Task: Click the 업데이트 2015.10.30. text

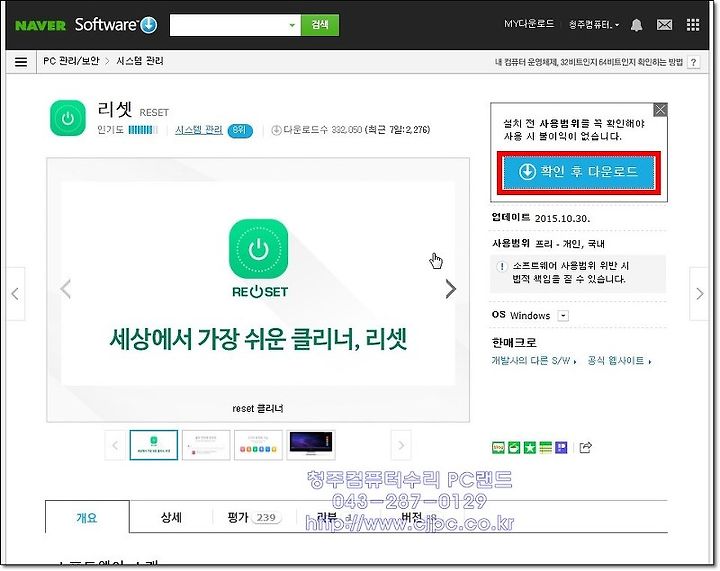Action: [541, 218]
